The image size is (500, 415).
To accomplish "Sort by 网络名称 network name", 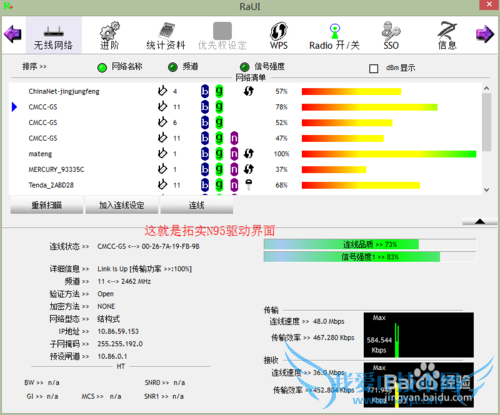I will [120, 67].
